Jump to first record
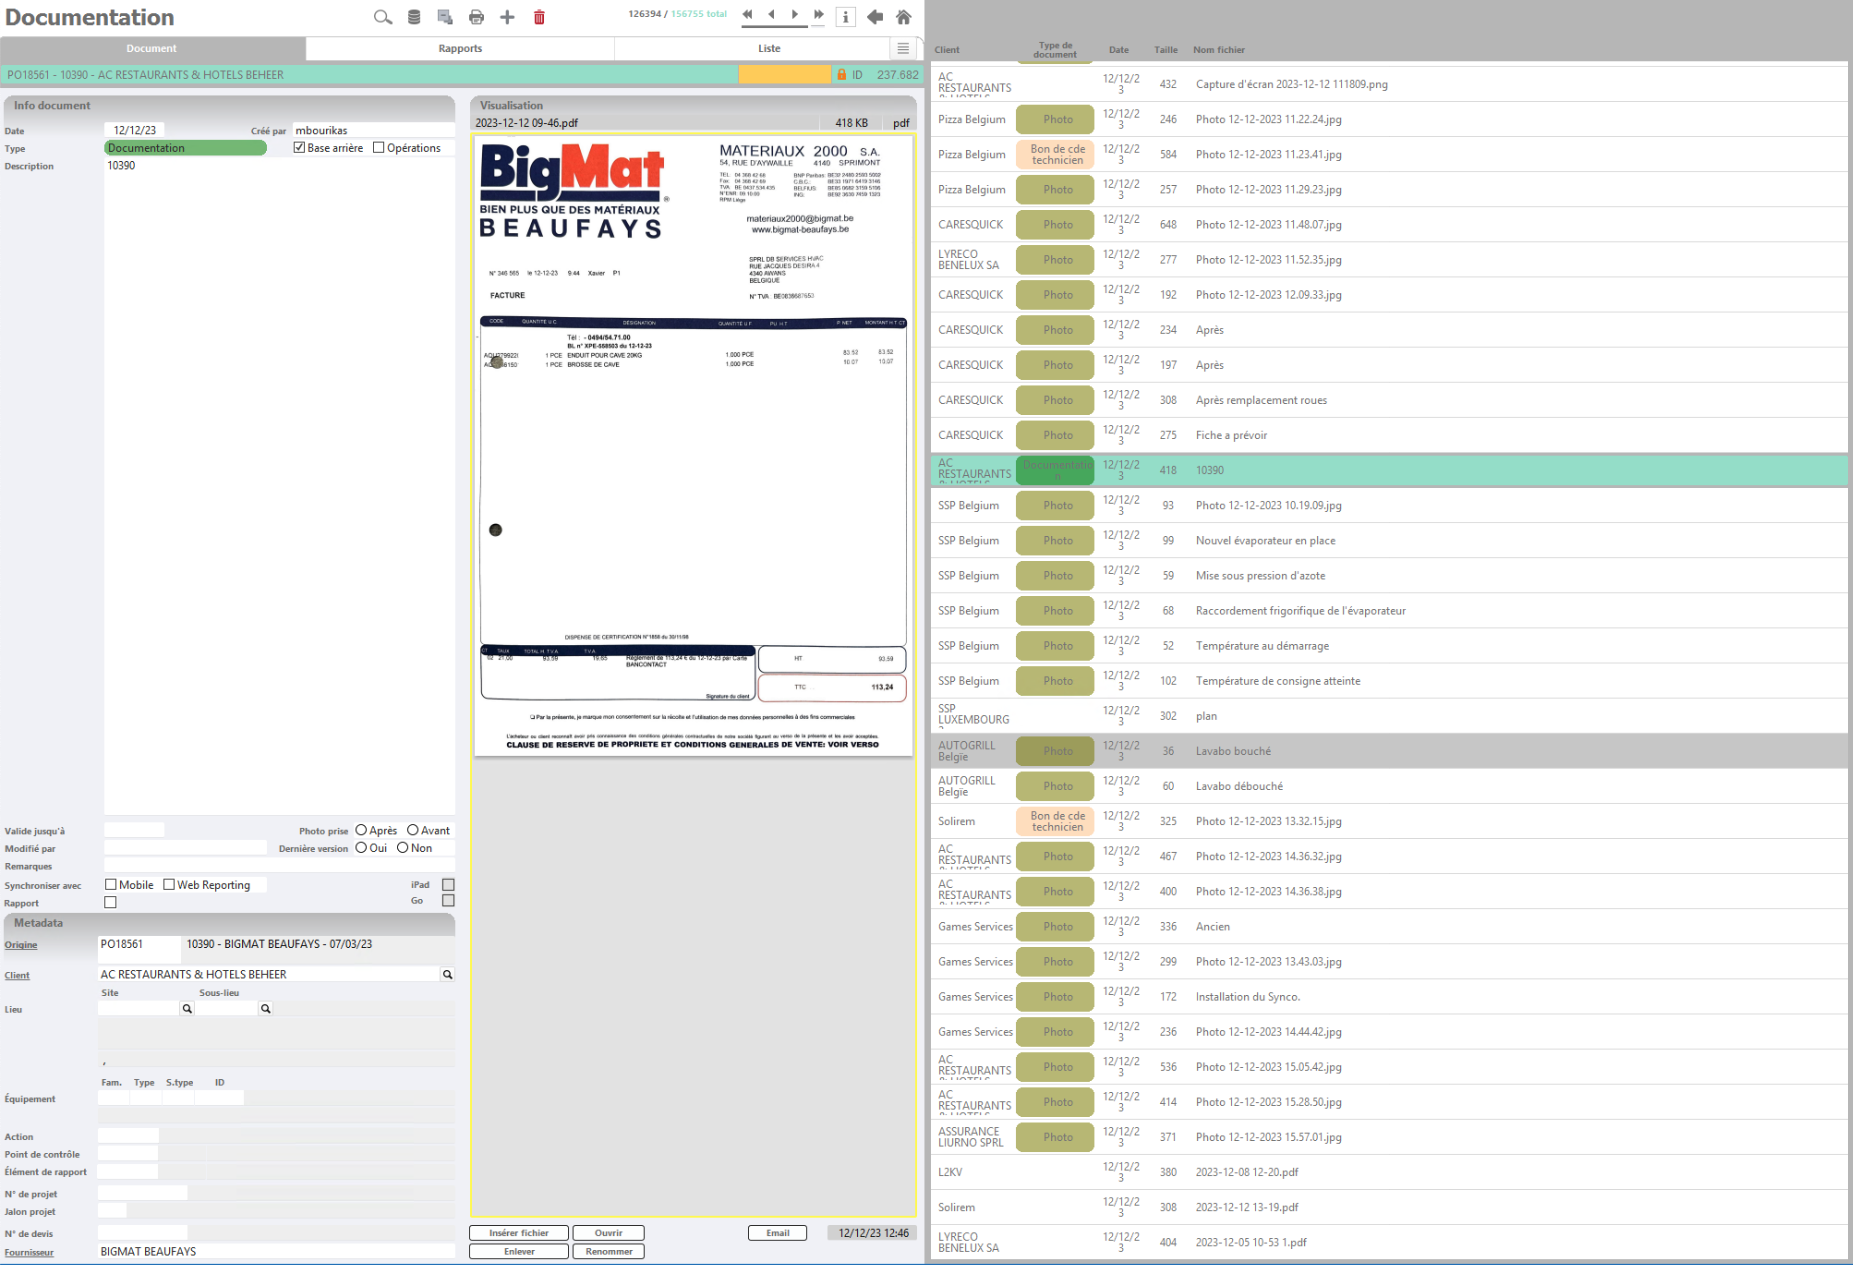This screenshot has width=1853, height=1265. 747,15
